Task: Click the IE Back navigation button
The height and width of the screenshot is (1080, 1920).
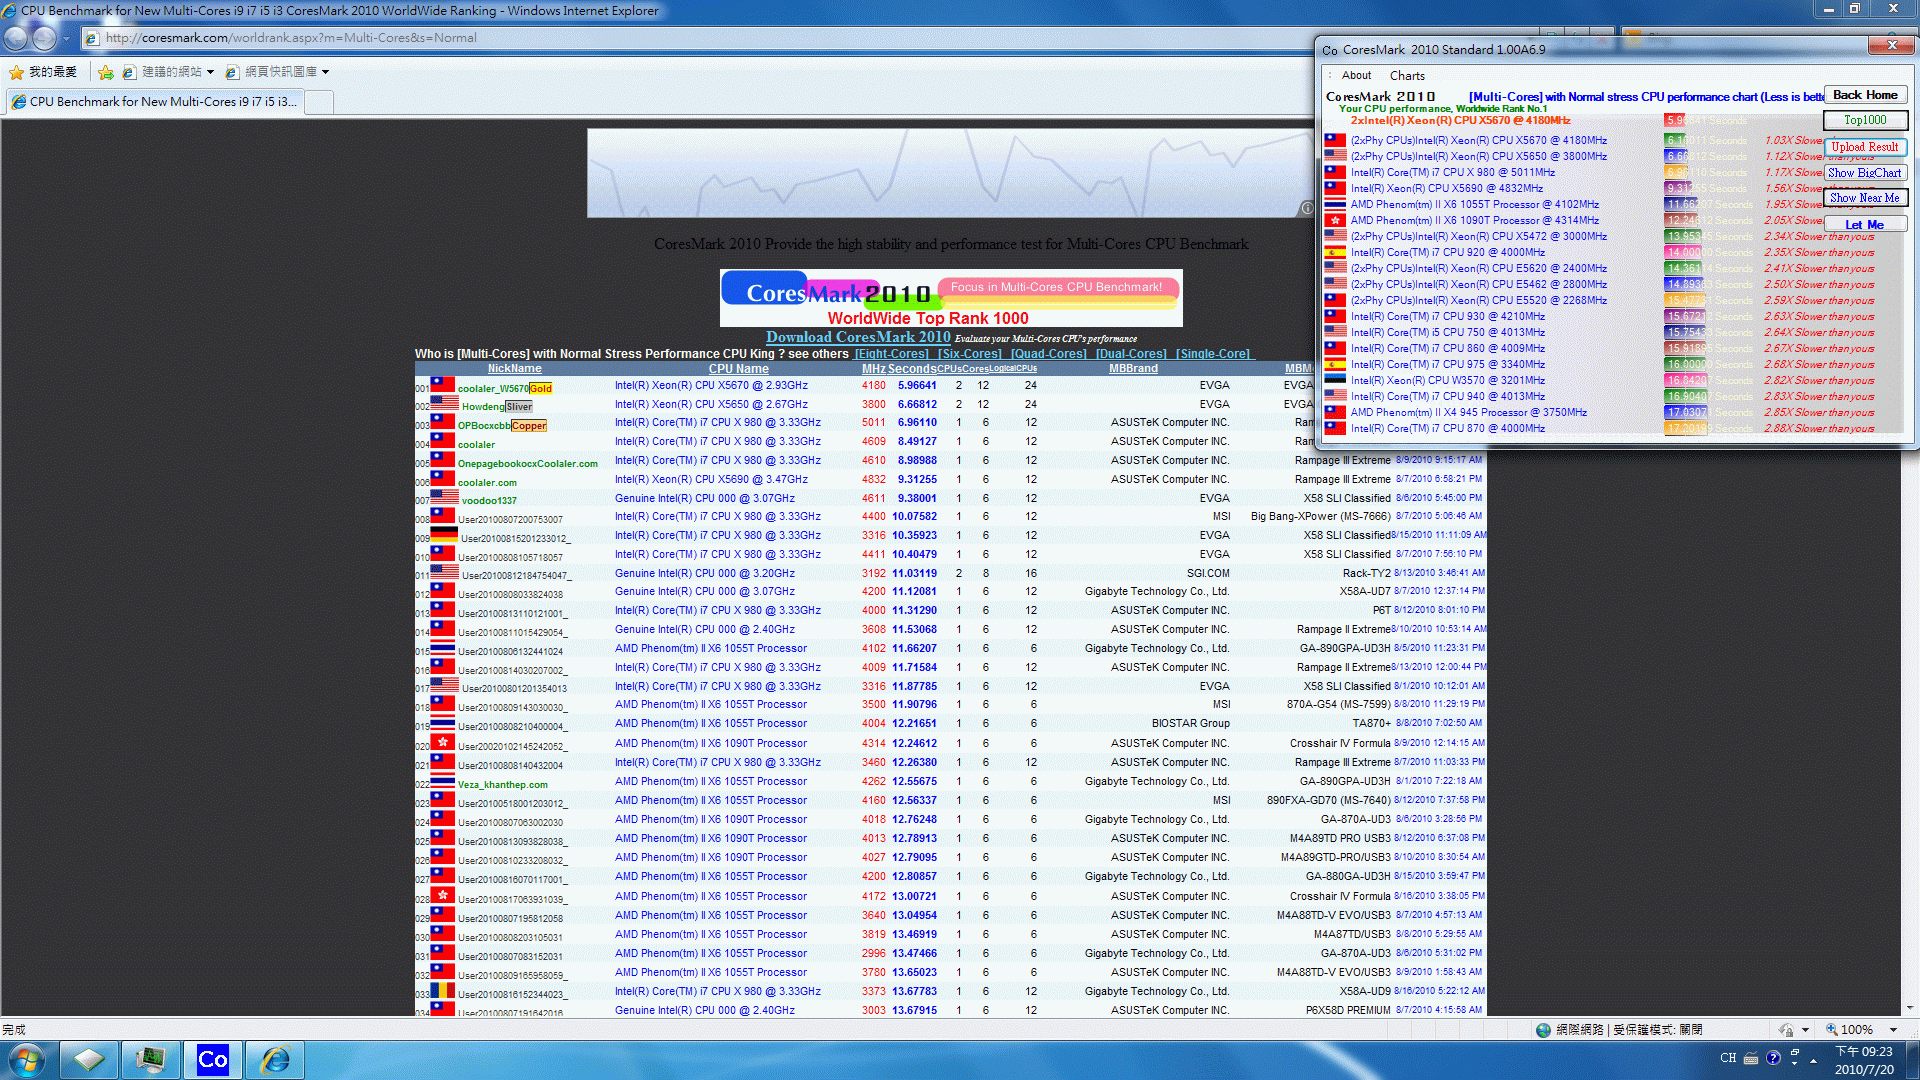Action: 16,38
